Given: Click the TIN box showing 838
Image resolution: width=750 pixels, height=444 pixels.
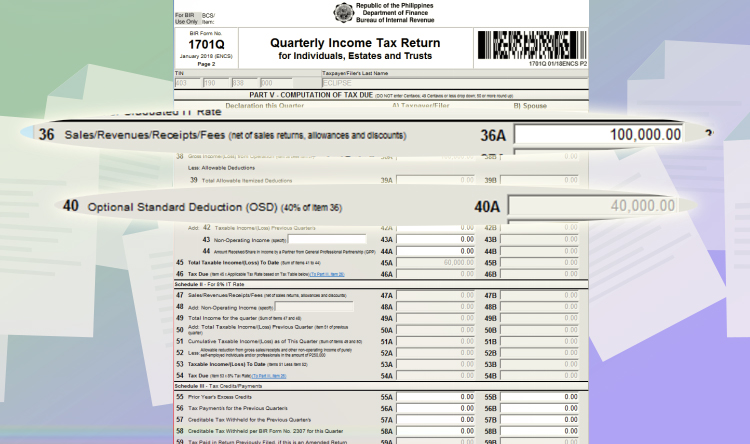Looking at the screenshot, I should tap(244, 83).
